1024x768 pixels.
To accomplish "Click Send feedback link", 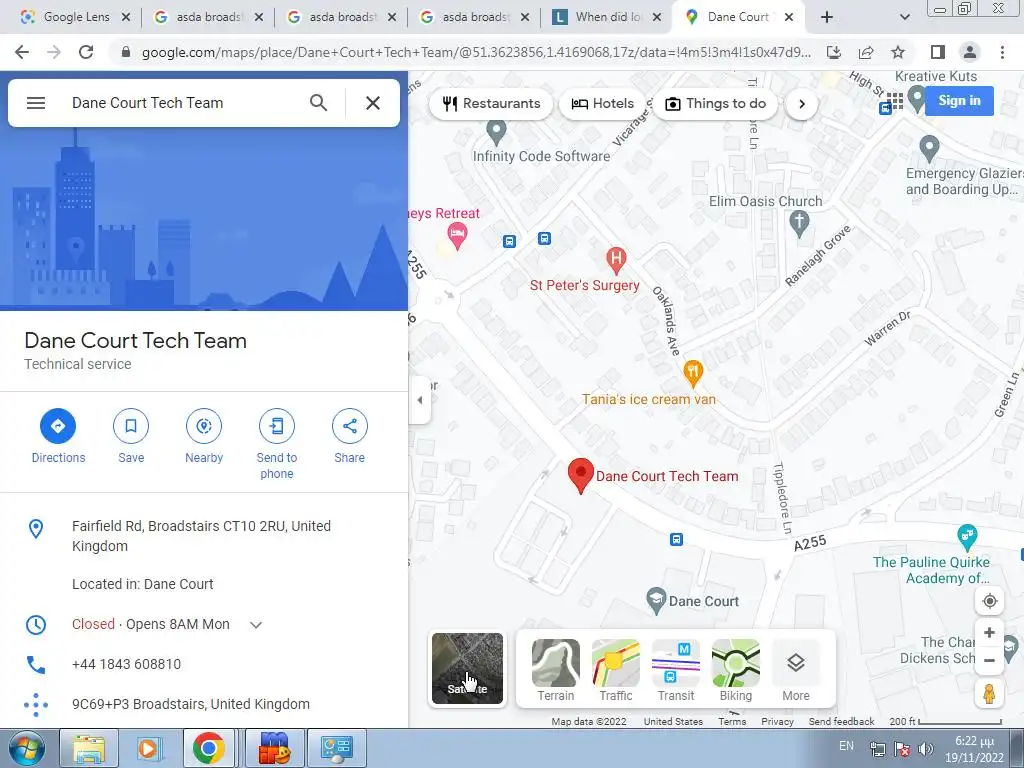I will pos(841,722).
